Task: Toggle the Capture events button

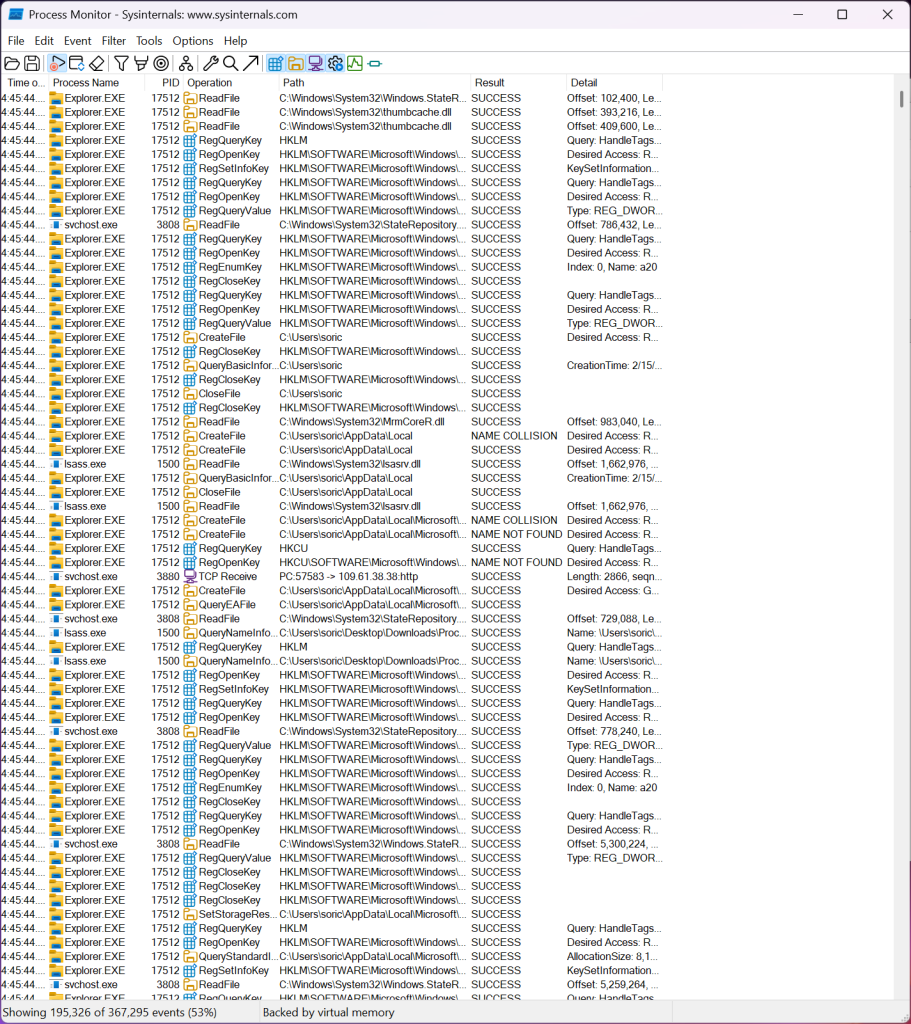Action: [x=57, y=63]
